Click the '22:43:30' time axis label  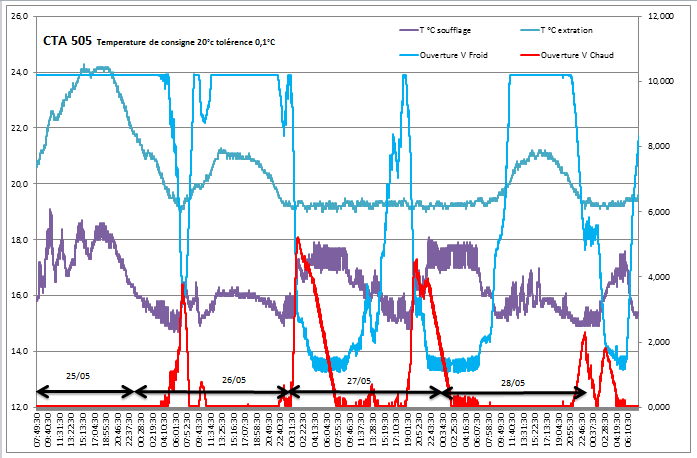click(430, 430)
